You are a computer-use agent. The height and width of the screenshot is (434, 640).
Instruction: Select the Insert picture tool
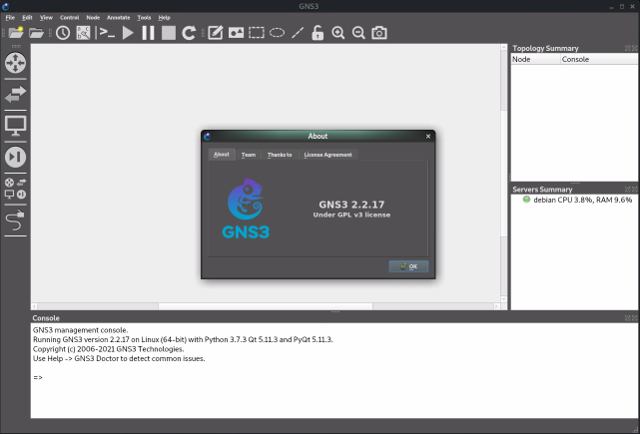236,33
